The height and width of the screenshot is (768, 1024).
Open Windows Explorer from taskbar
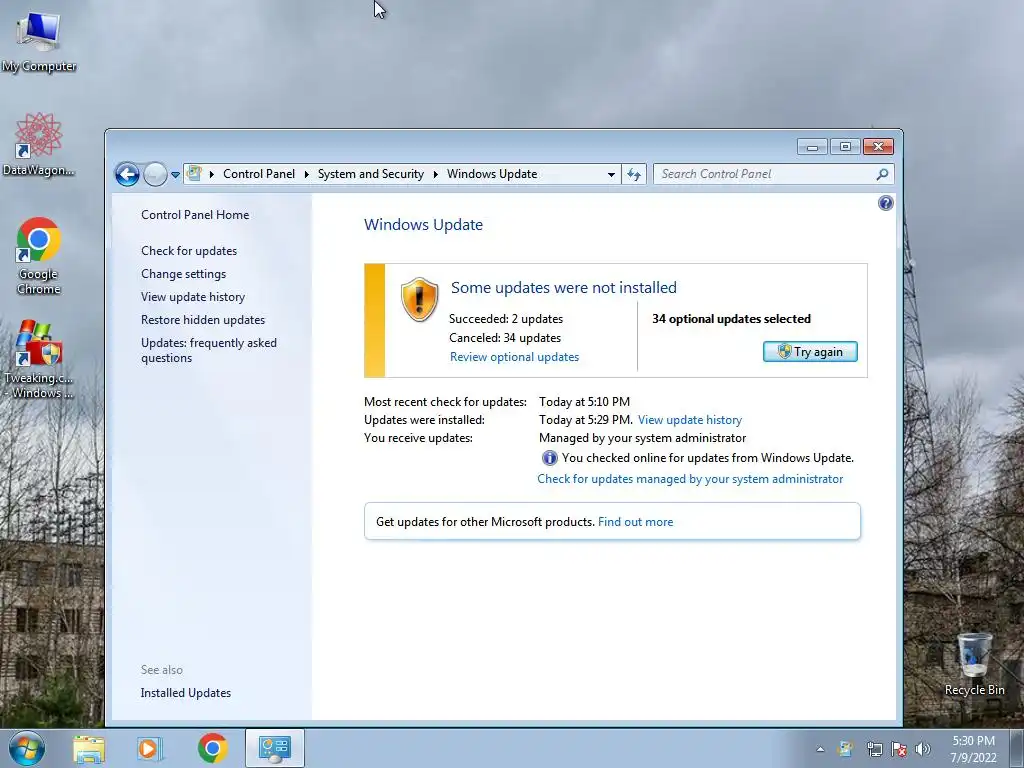[x=89, y=748]
